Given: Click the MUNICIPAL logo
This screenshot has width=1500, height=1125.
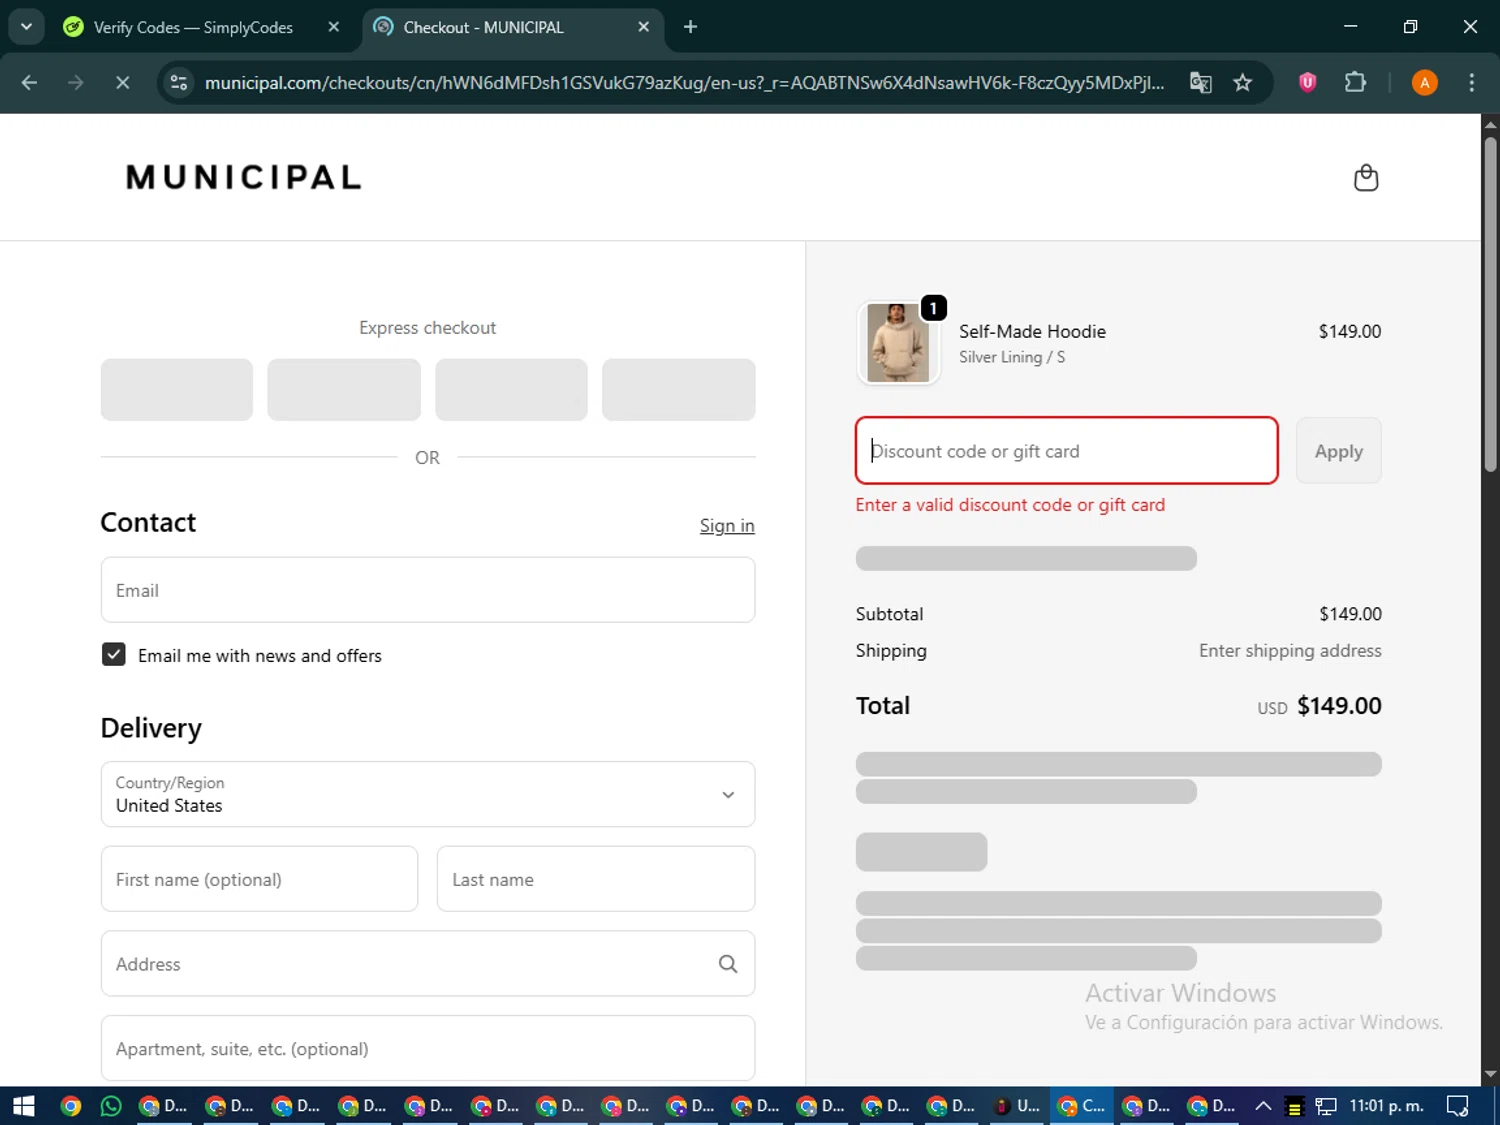Looking at the screenshot, I should tap(243, 177).
